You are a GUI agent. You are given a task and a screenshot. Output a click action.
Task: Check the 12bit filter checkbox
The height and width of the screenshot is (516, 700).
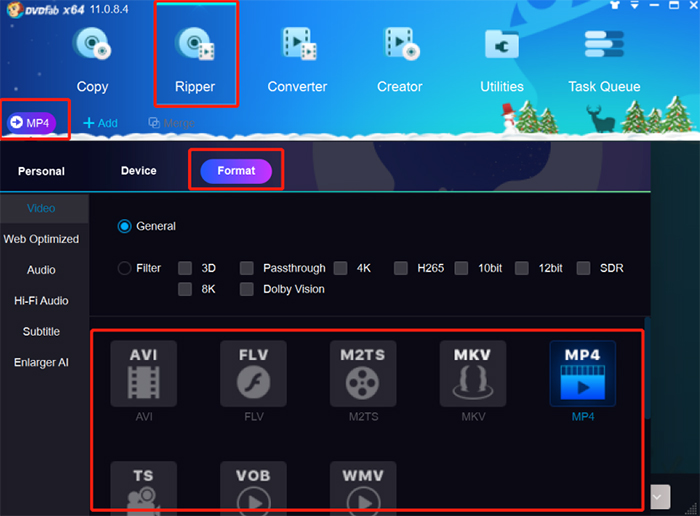[522, 268]
